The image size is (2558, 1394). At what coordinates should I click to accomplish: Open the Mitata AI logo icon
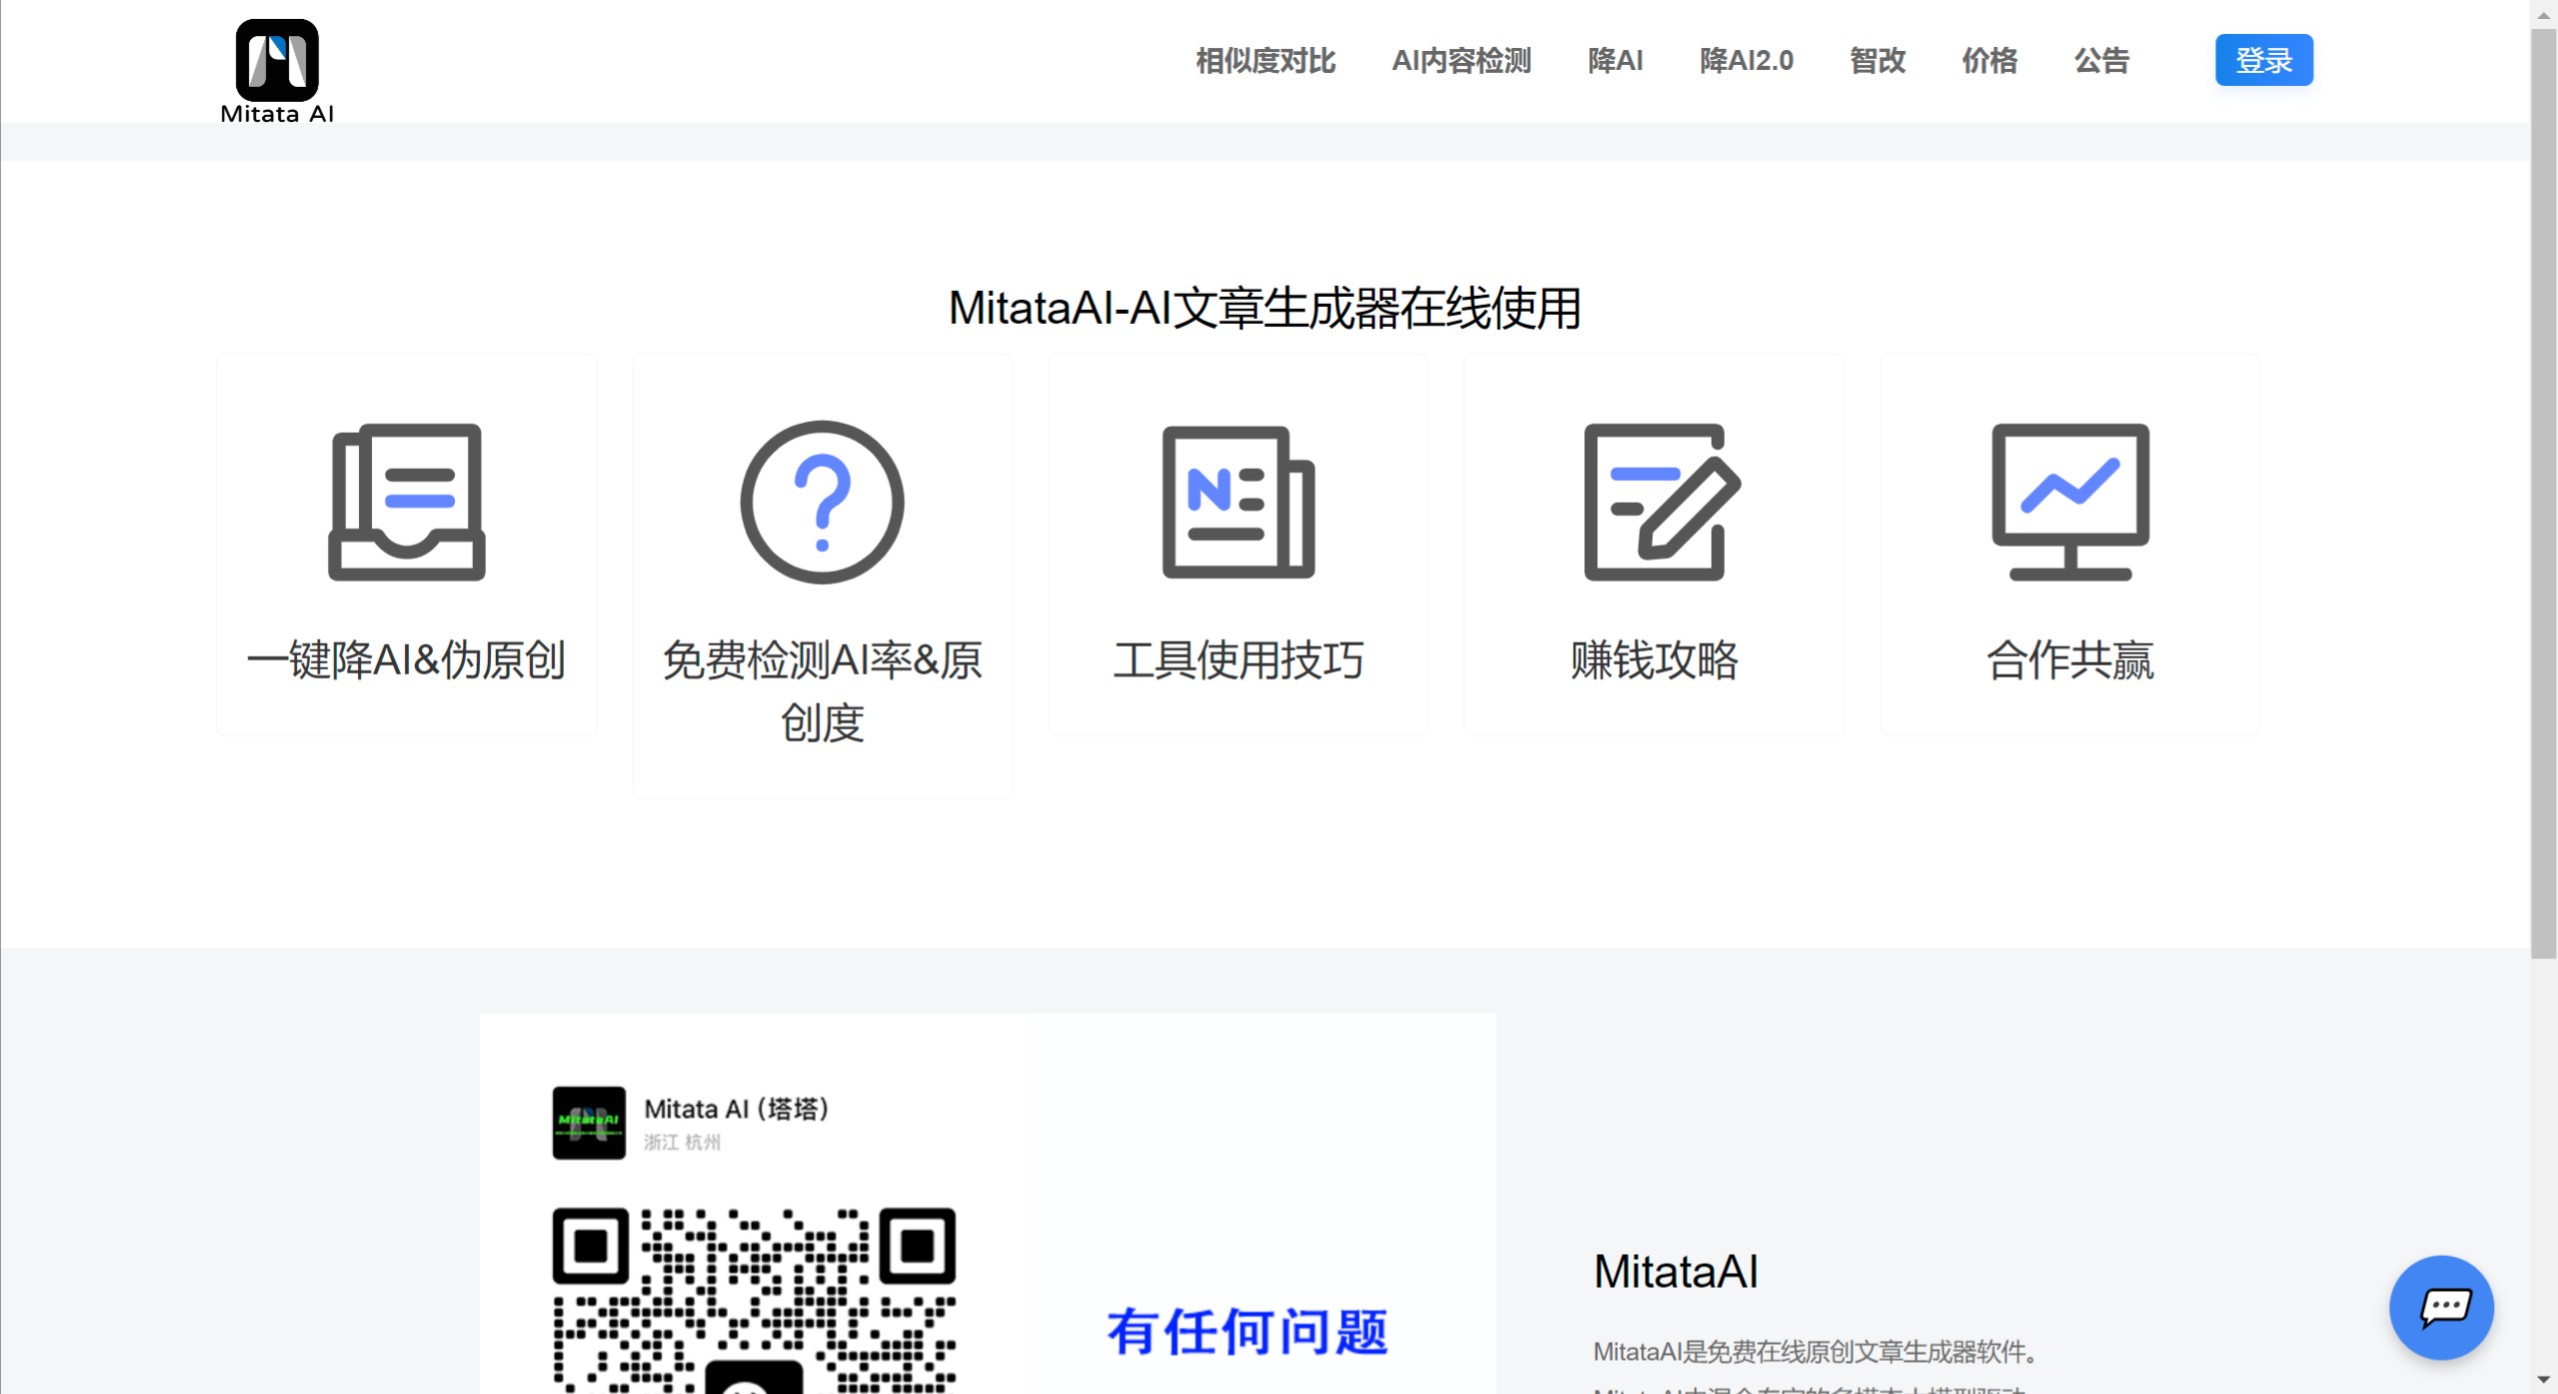pos(275,60)
